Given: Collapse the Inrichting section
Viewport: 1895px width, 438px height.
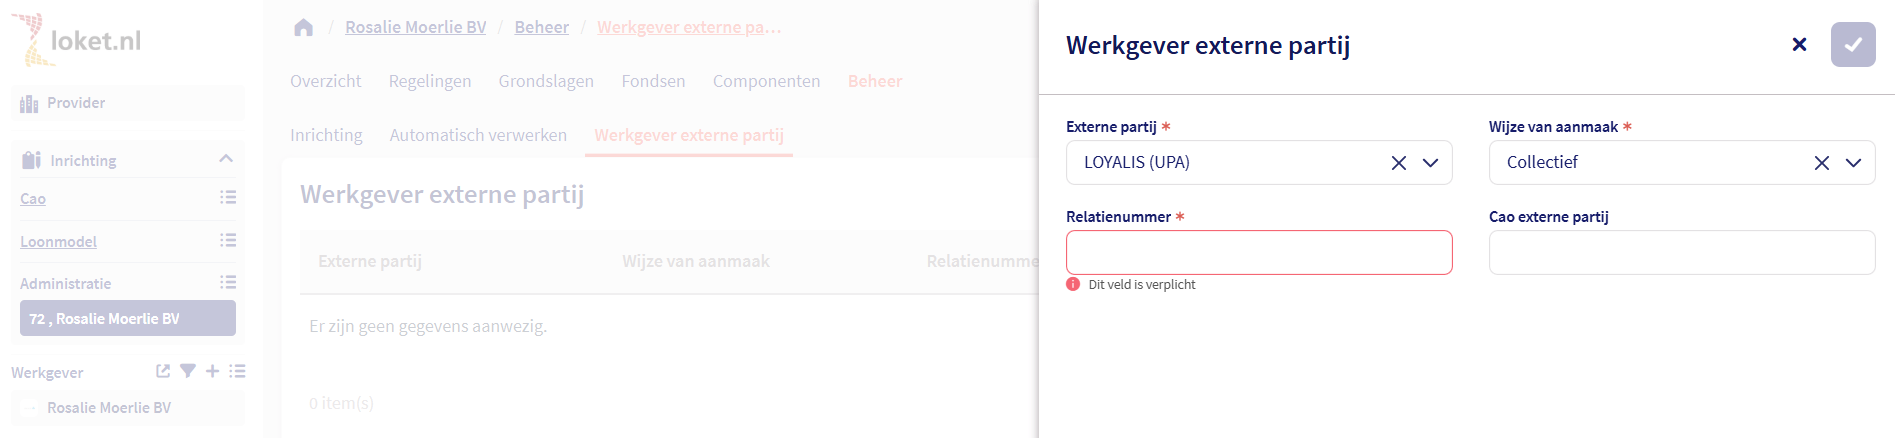Looking at the screenshot, I should tap(226, 159).
